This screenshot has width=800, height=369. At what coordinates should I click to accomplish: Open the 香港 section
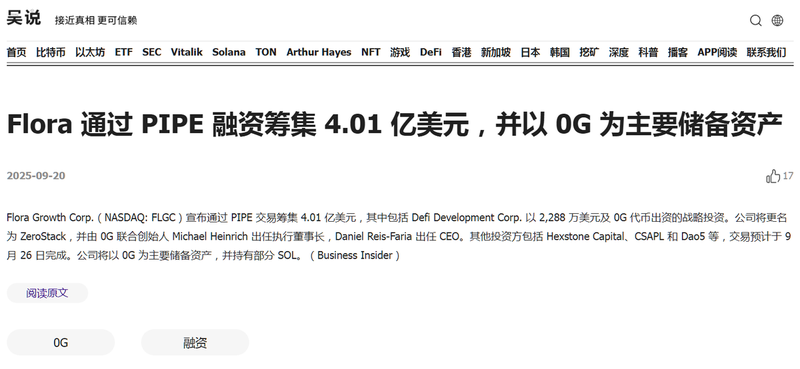click(461, 52)
